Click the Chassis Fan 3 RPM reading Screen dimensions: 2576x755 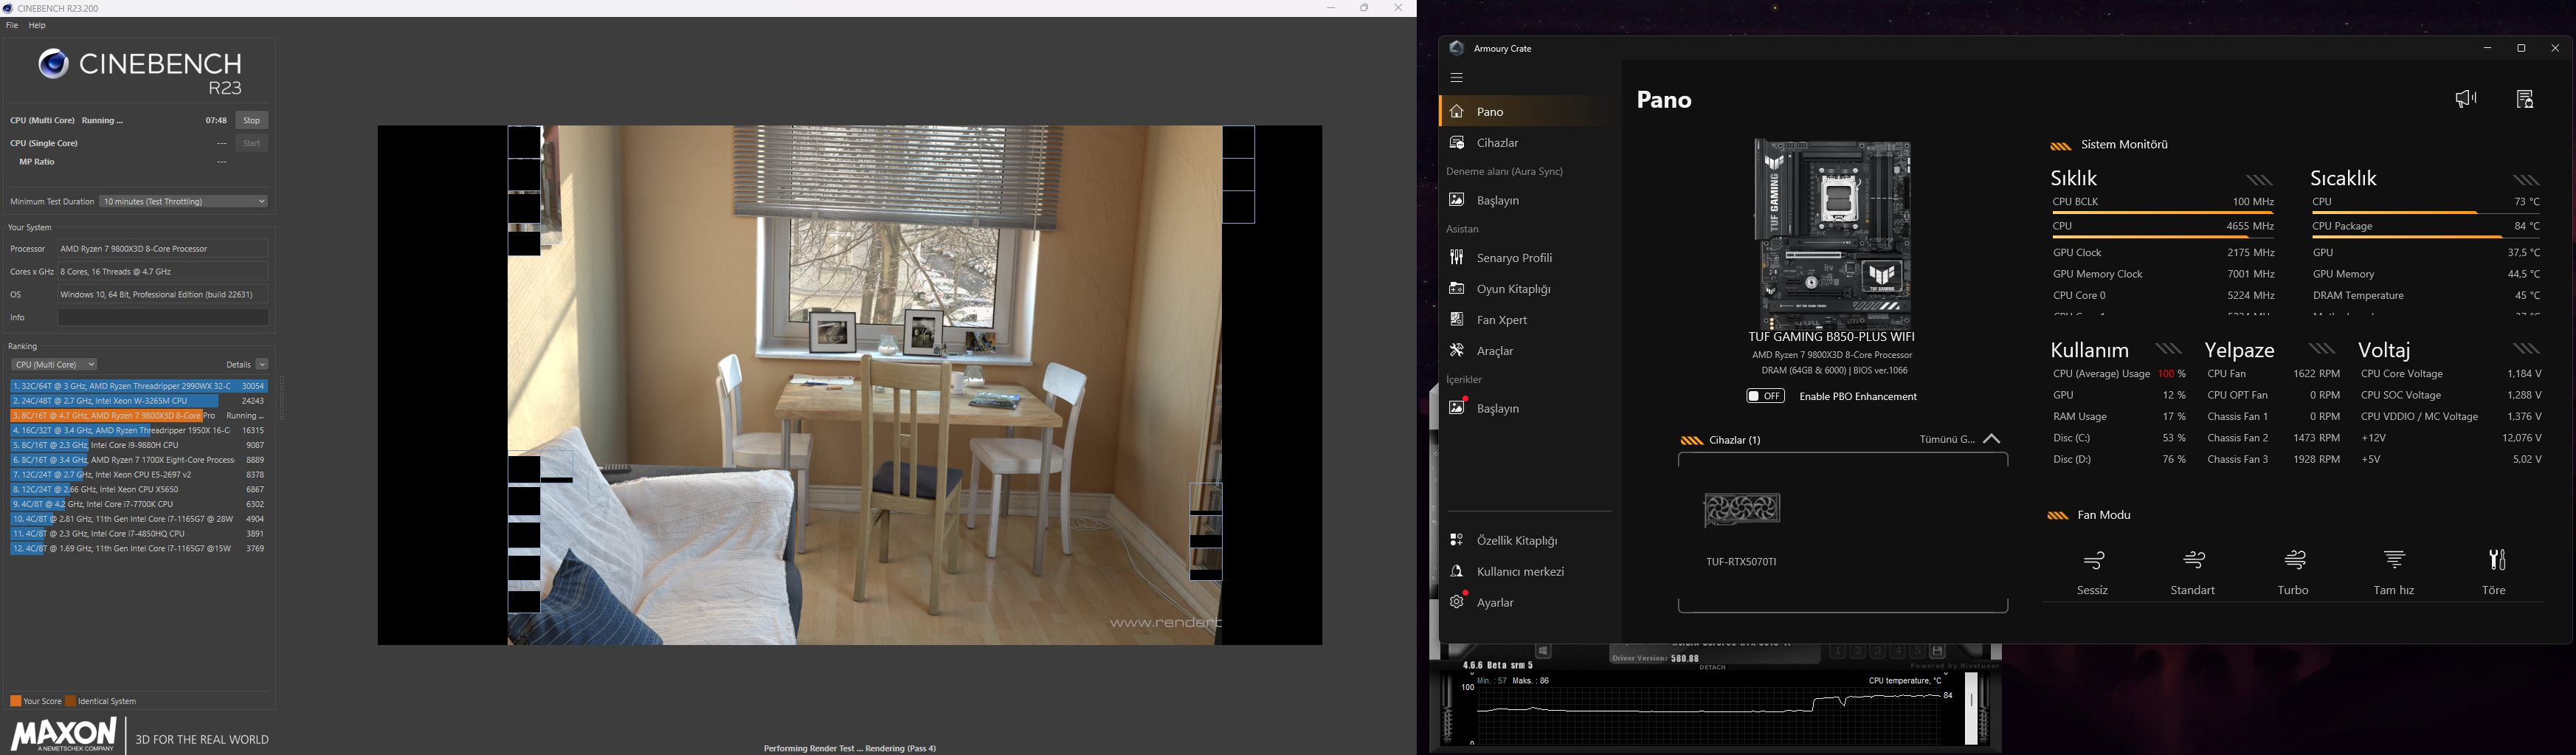click(2274, 460)
